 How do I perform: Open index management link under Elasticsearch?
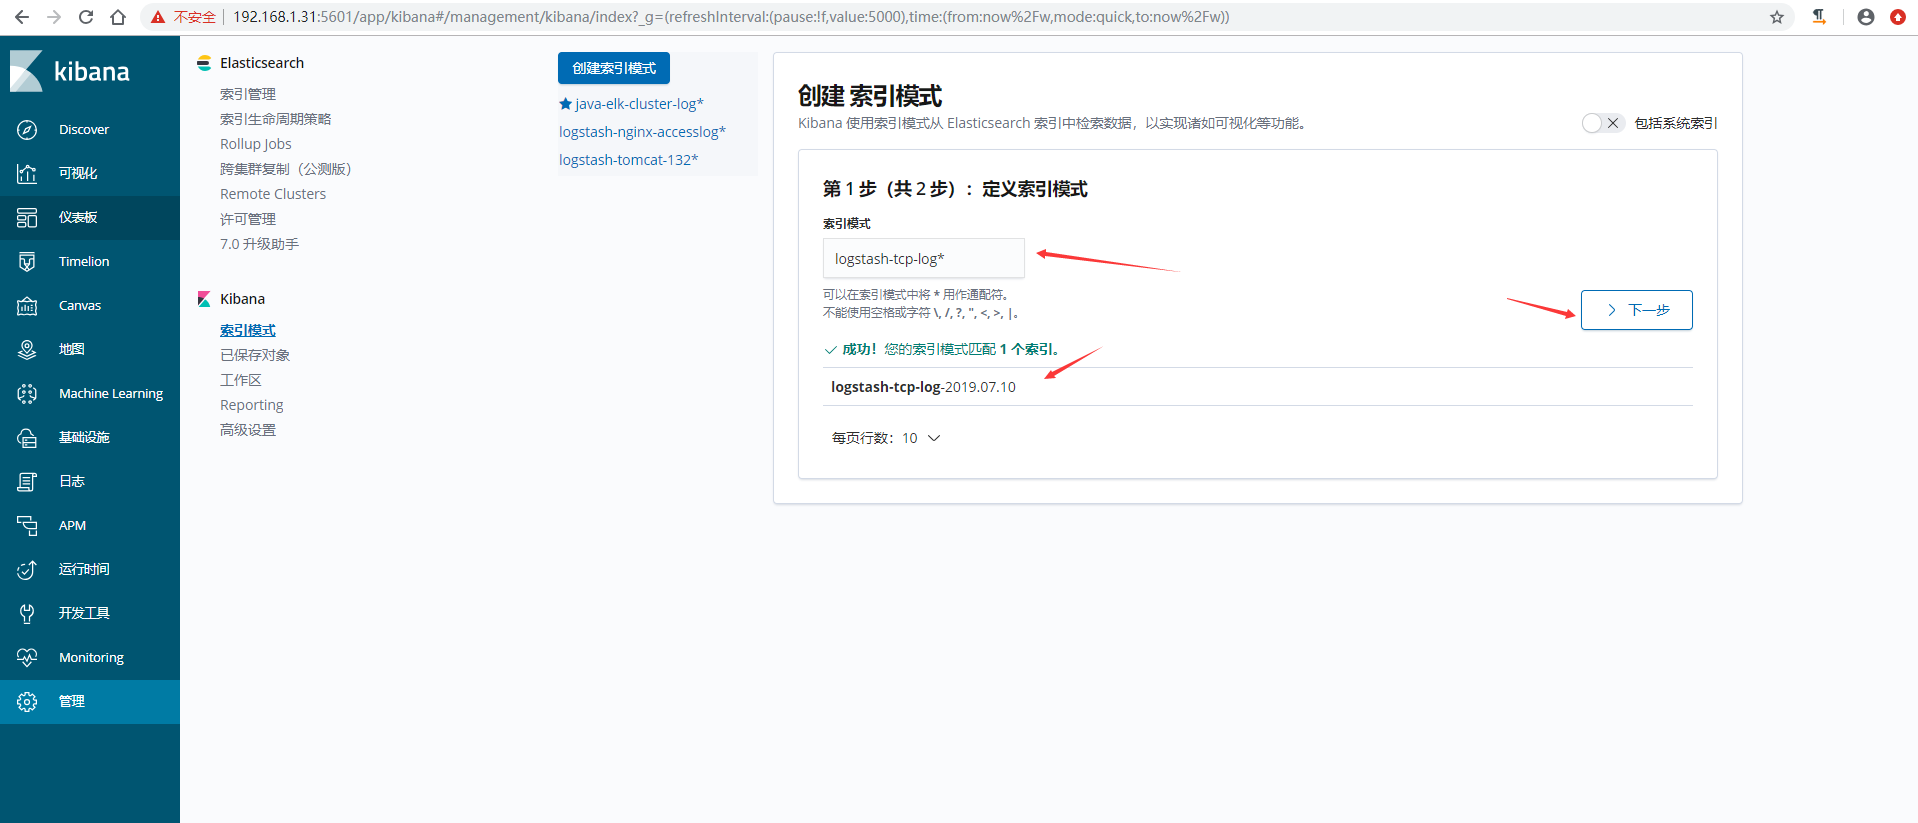click(248, 94)
